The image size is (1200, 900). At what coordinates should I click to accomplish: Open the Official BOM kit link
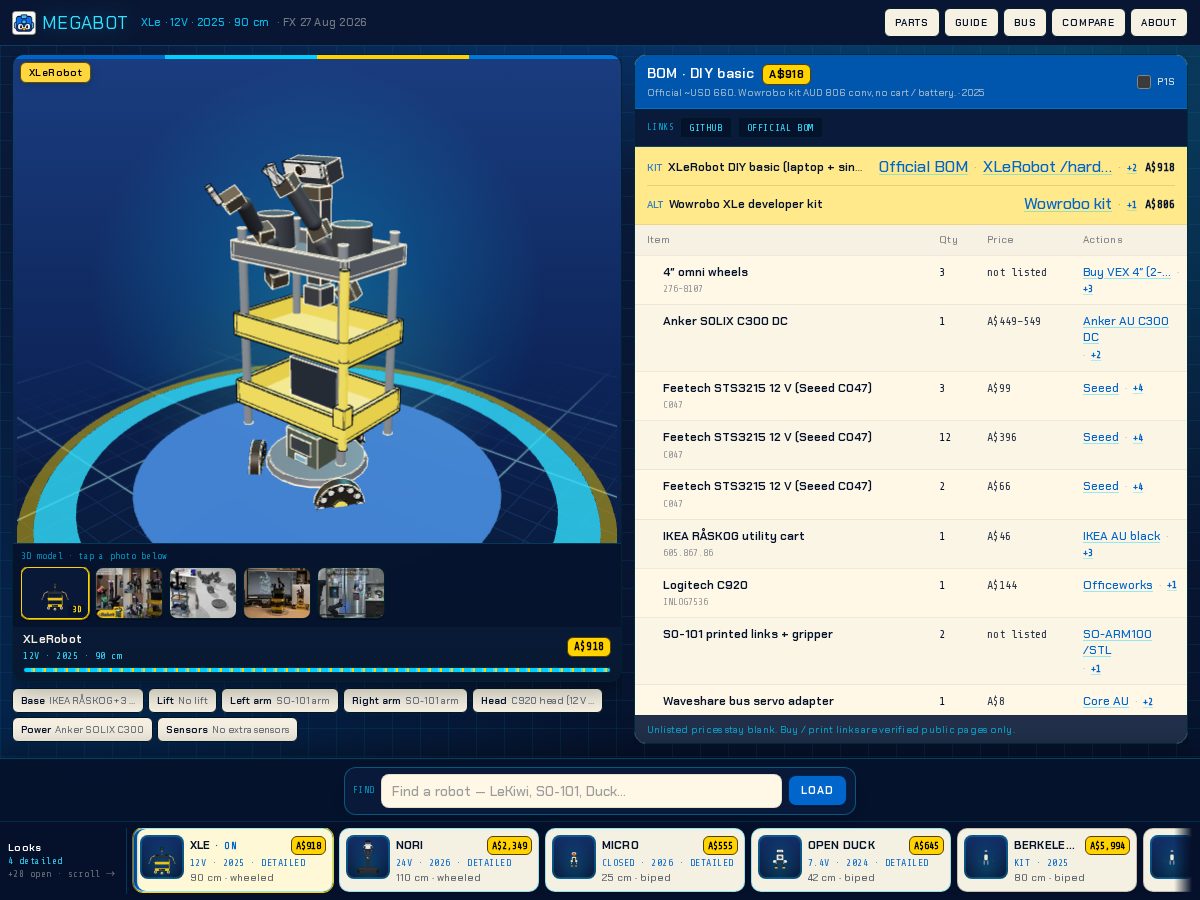[x=923, y=167]
